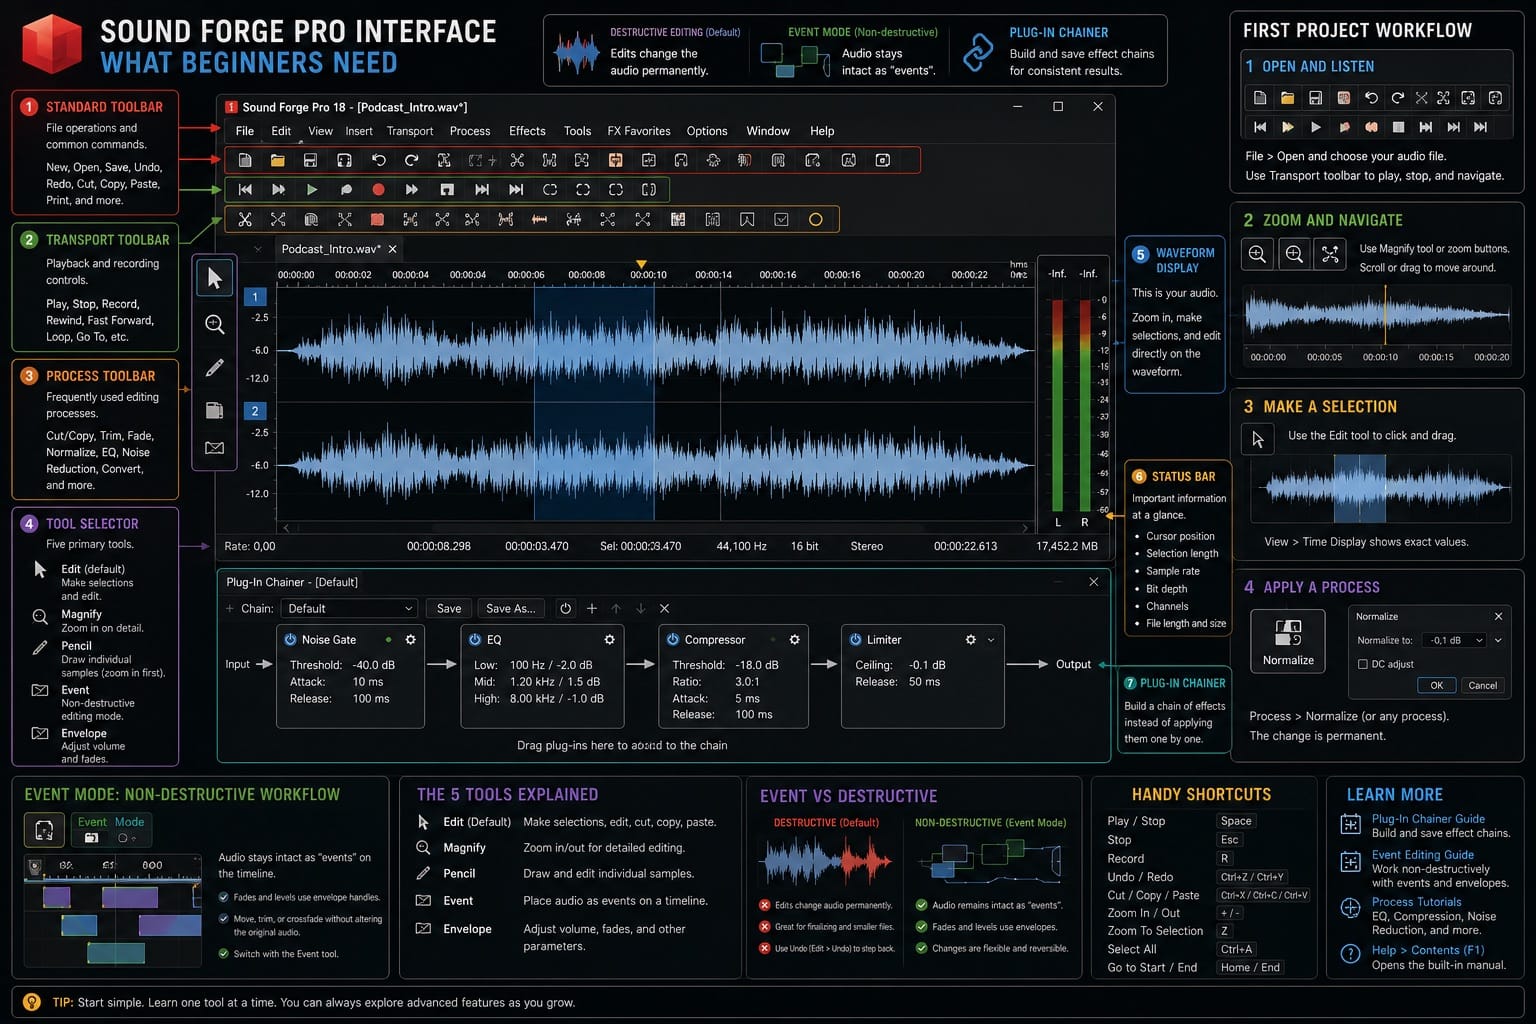The image size is (1536, 1024).
Task: Hit the red Record button in transport toolbar
Action: coord(378,189)
